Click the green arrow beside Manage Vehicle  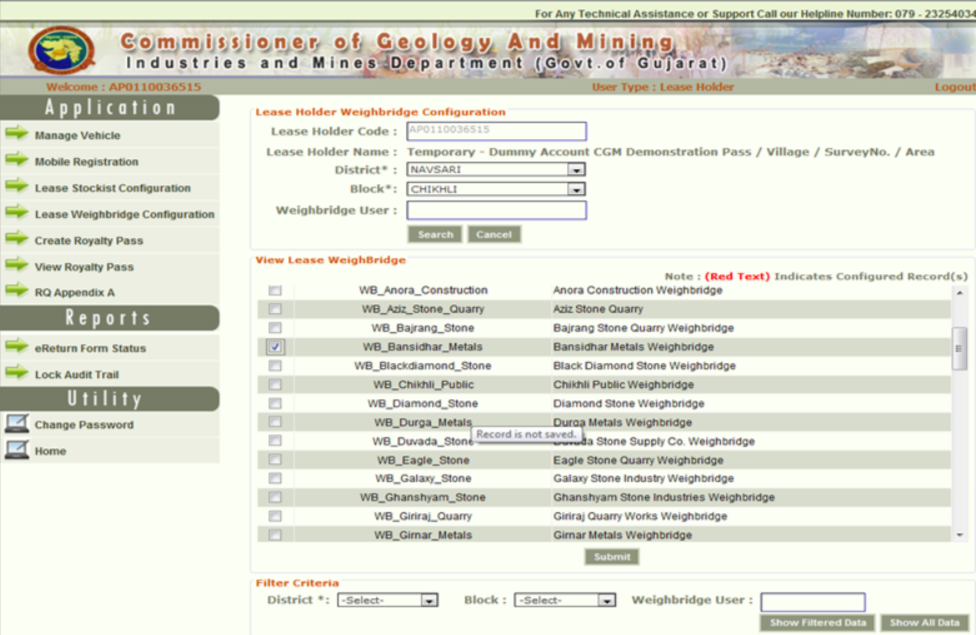[x=17, y=133]
